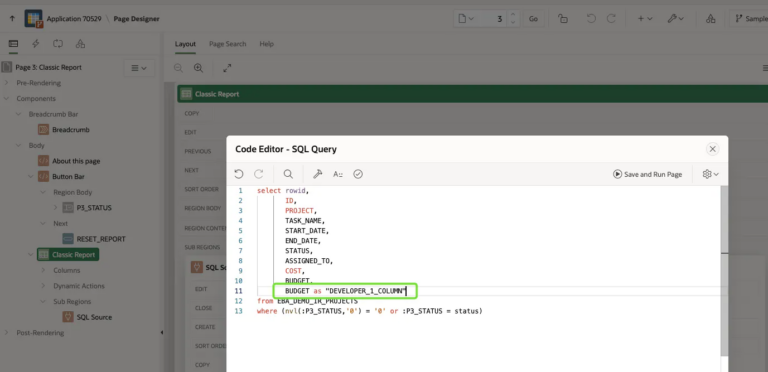This screenshot has height=372, width=768.
Task: Switch to Shared Components tab icon
Action: point(80,44)
